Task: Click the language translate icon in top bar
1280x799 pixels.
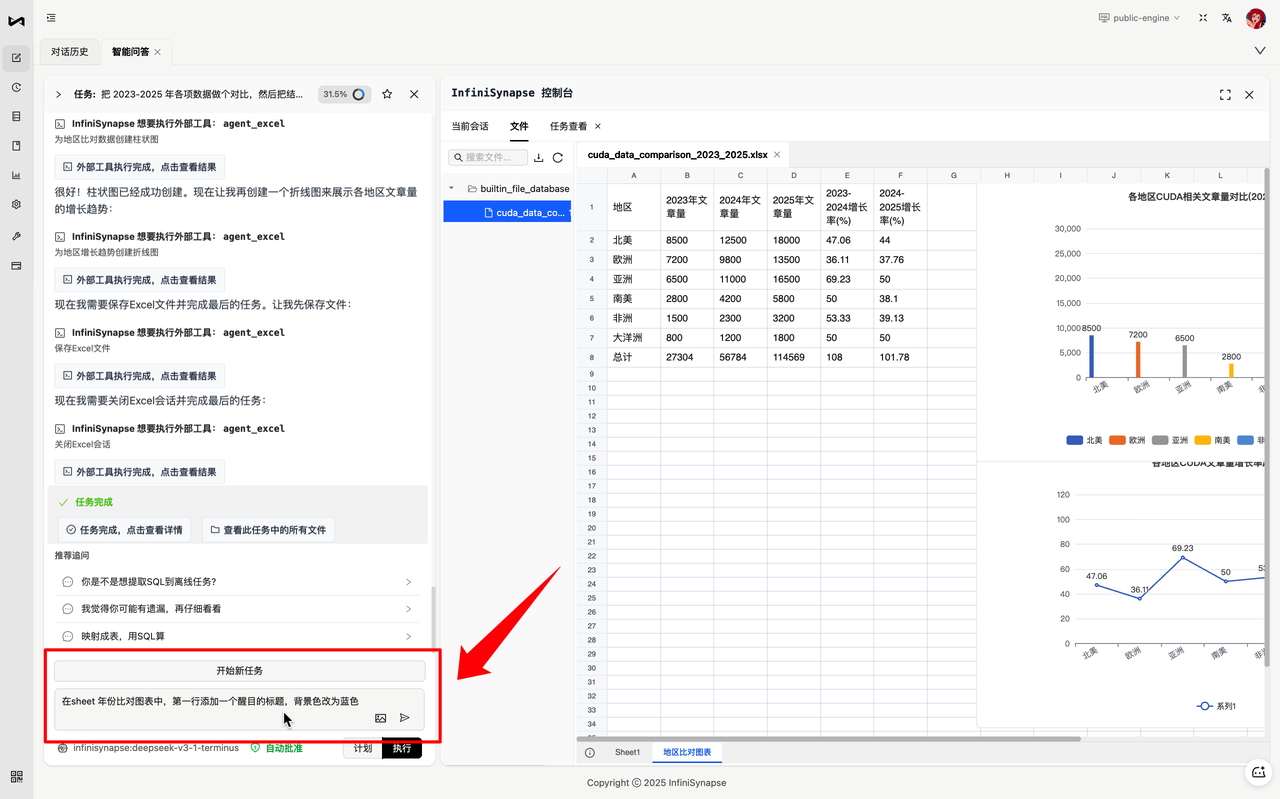Action: [x=1227, y=18]
